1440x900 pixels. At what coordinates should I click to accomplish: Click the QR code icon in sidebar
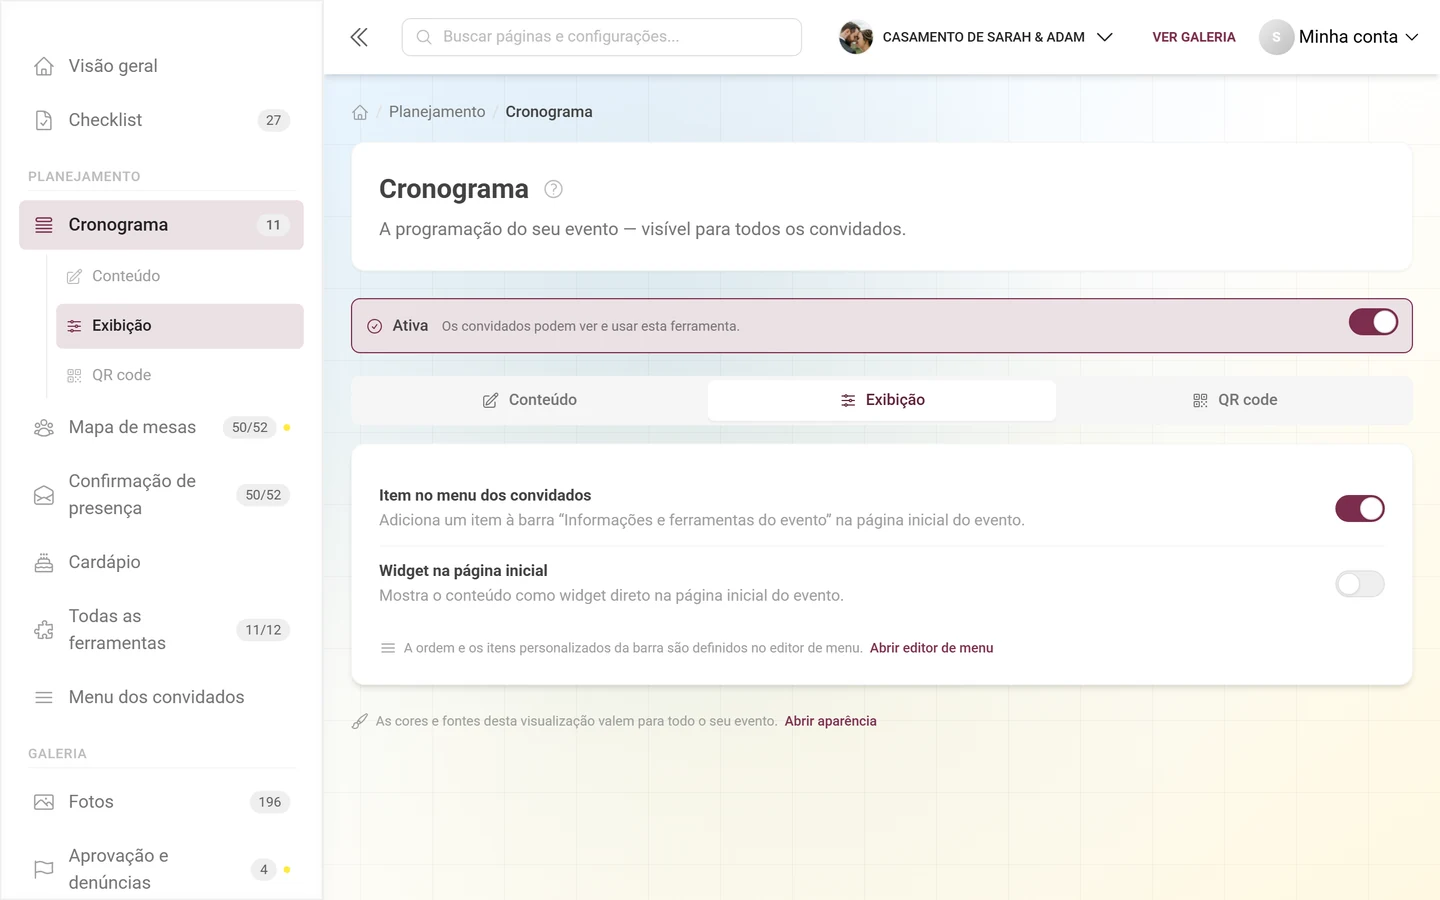(74, 376)
